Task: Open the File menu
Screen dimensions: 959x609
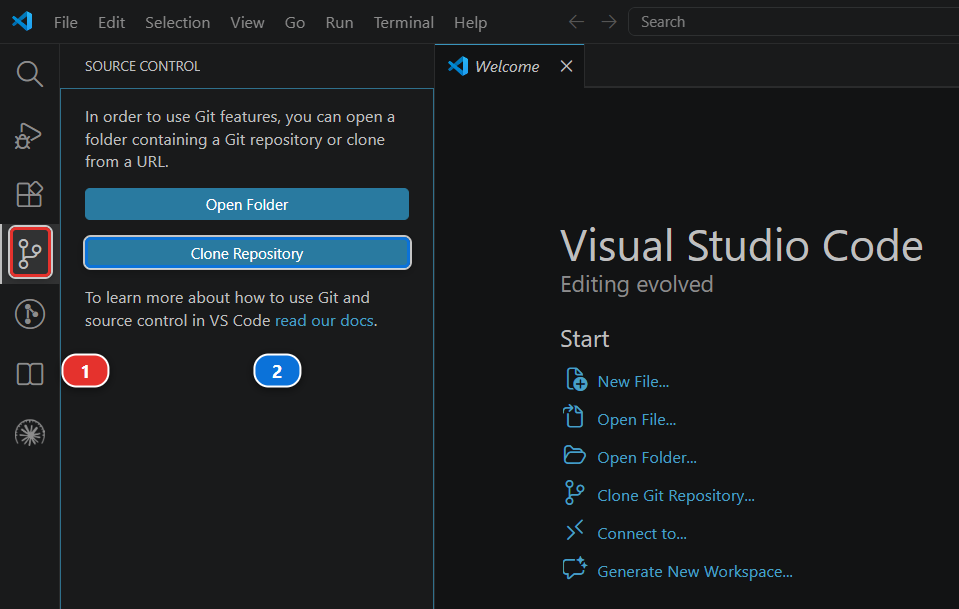Action: coord(65,23)
